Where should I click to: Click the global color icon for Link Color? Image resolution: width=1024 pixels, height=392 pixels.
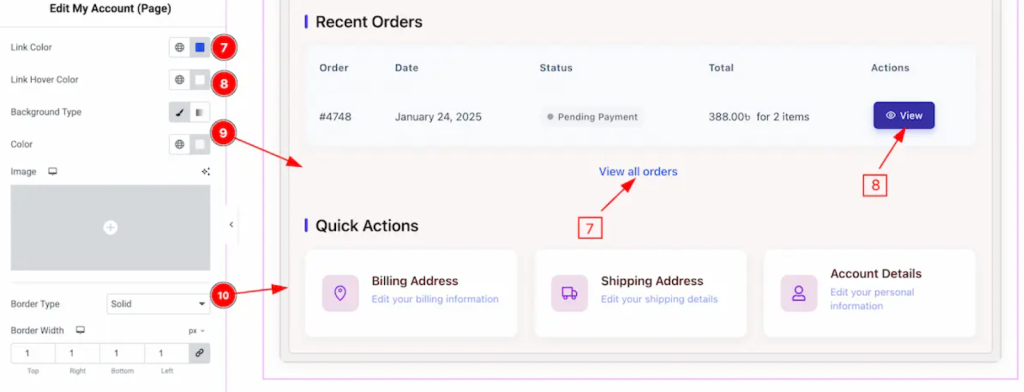point(180,48)
